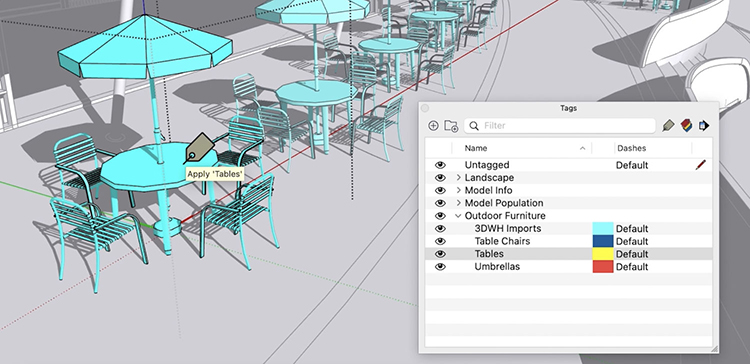
Task: Close the Tags panel window
Action: click(424, 109)
